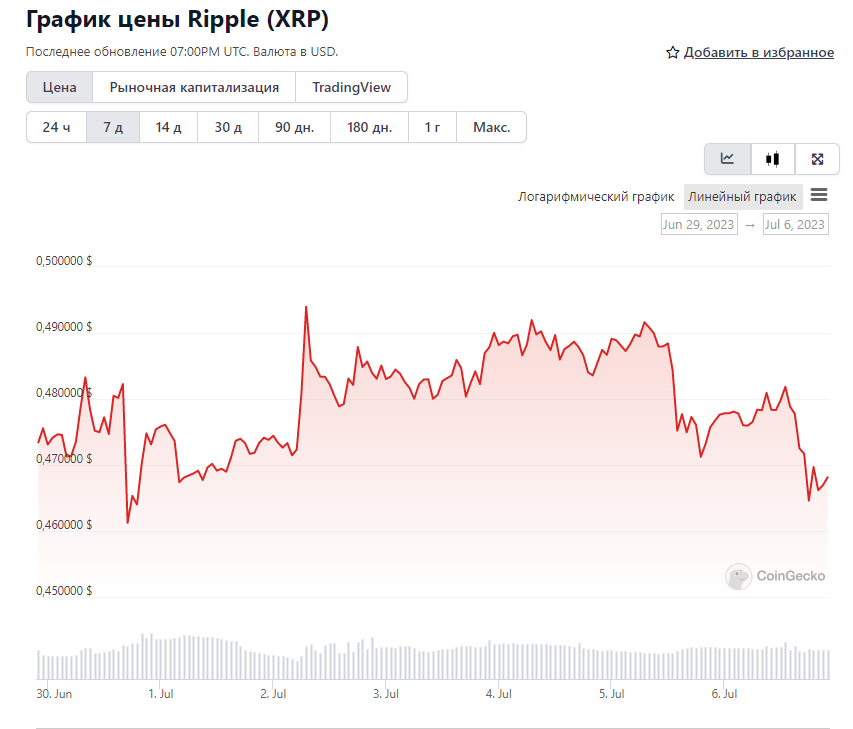Toggle Логарифмический график scale

click(x=596, y=196)
